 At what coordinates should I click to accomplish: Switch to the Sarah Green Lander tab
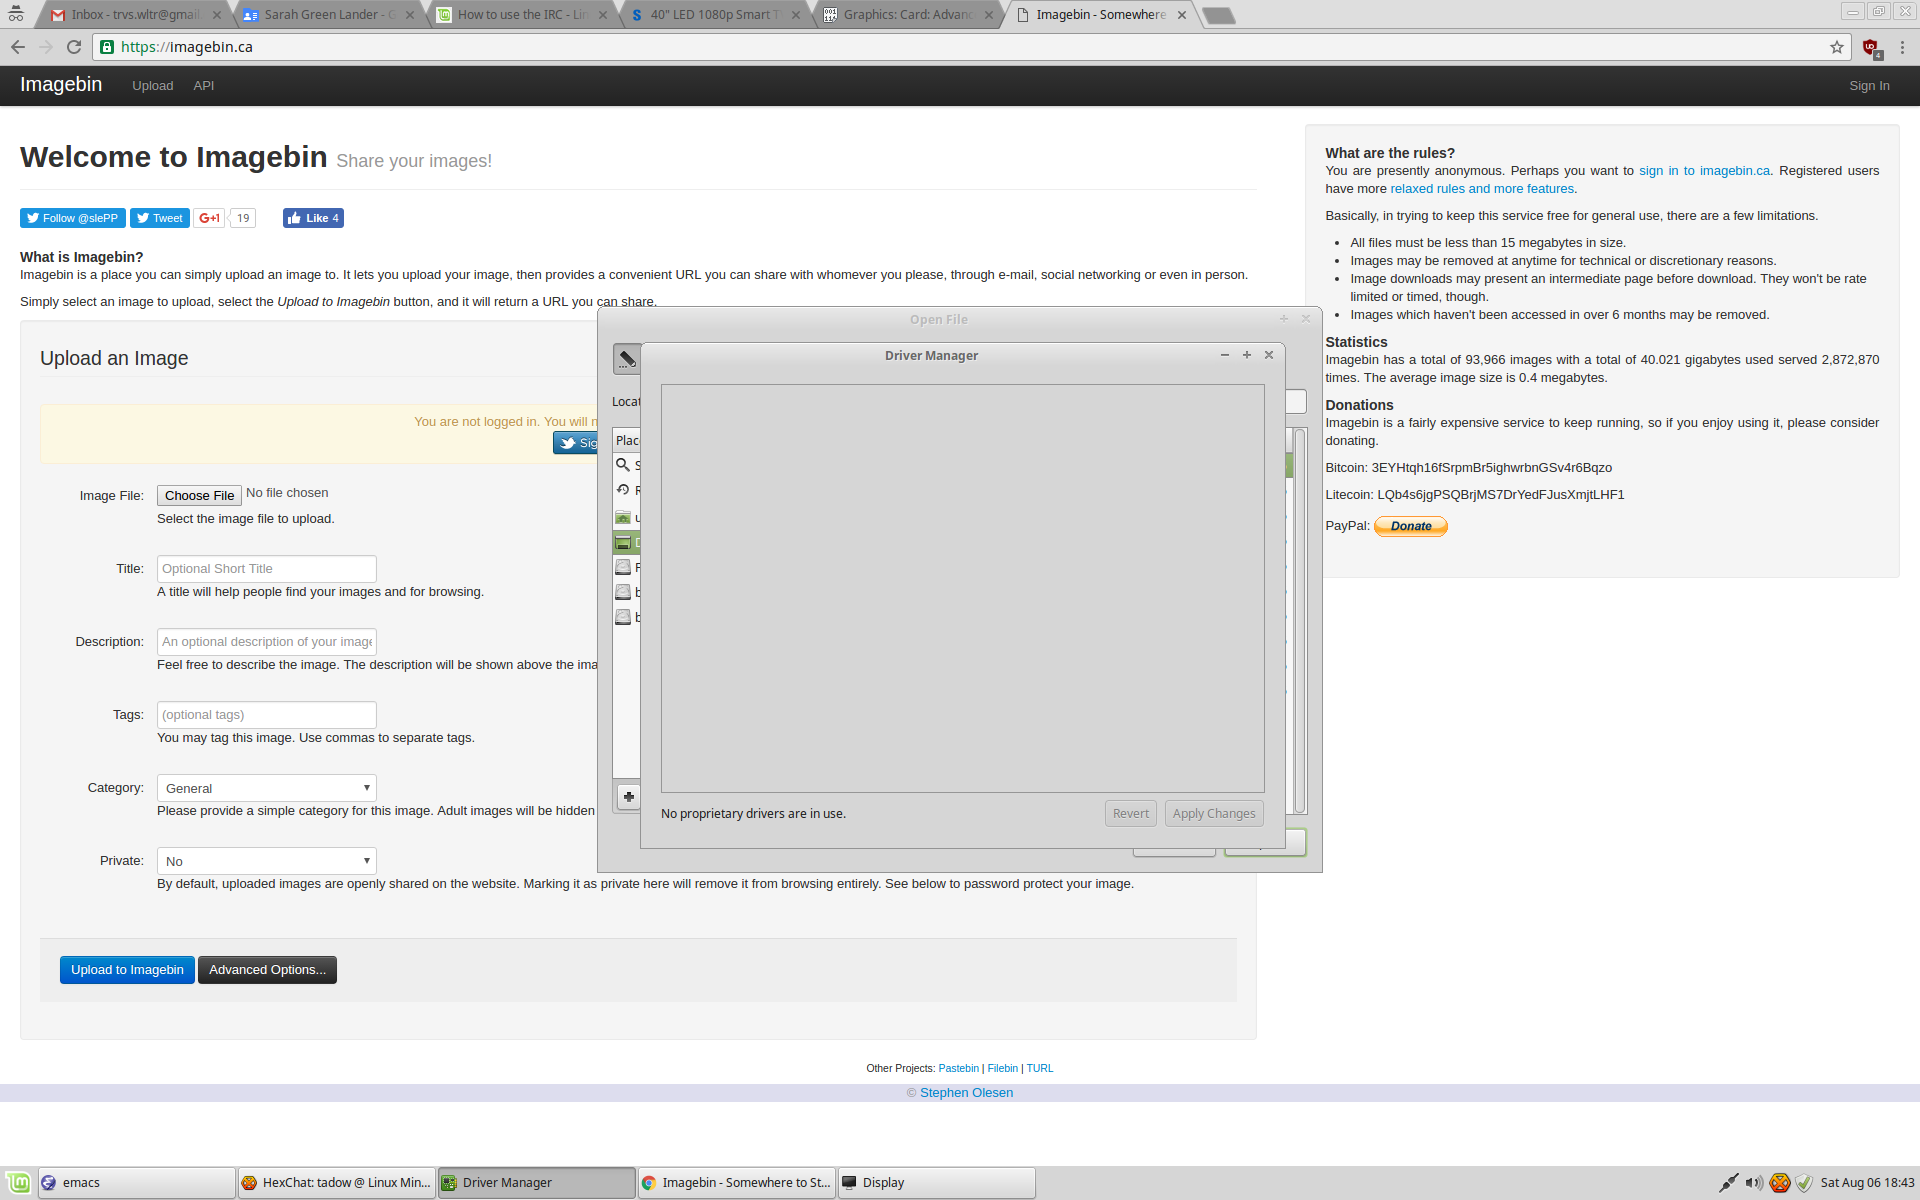point(329,15)
